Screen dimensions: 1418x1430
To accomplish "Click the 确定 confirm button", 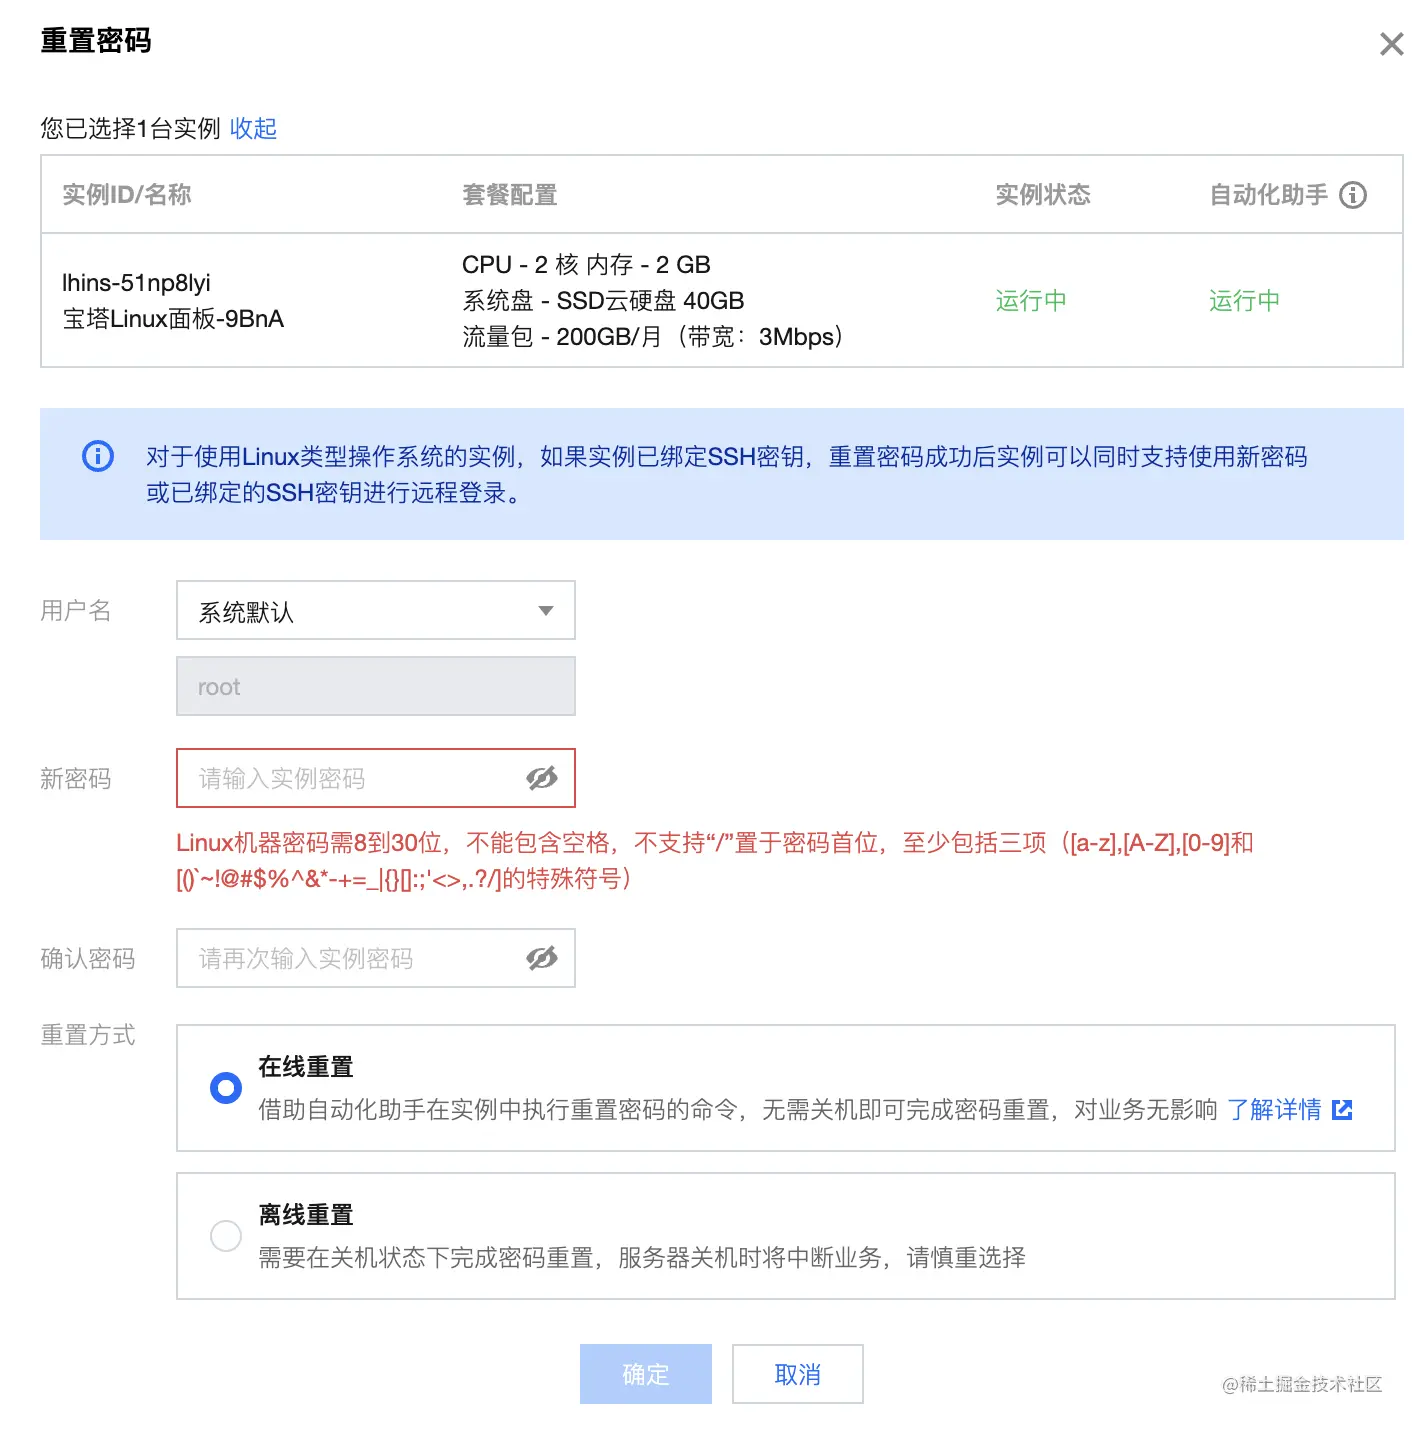I will 645,1374.
